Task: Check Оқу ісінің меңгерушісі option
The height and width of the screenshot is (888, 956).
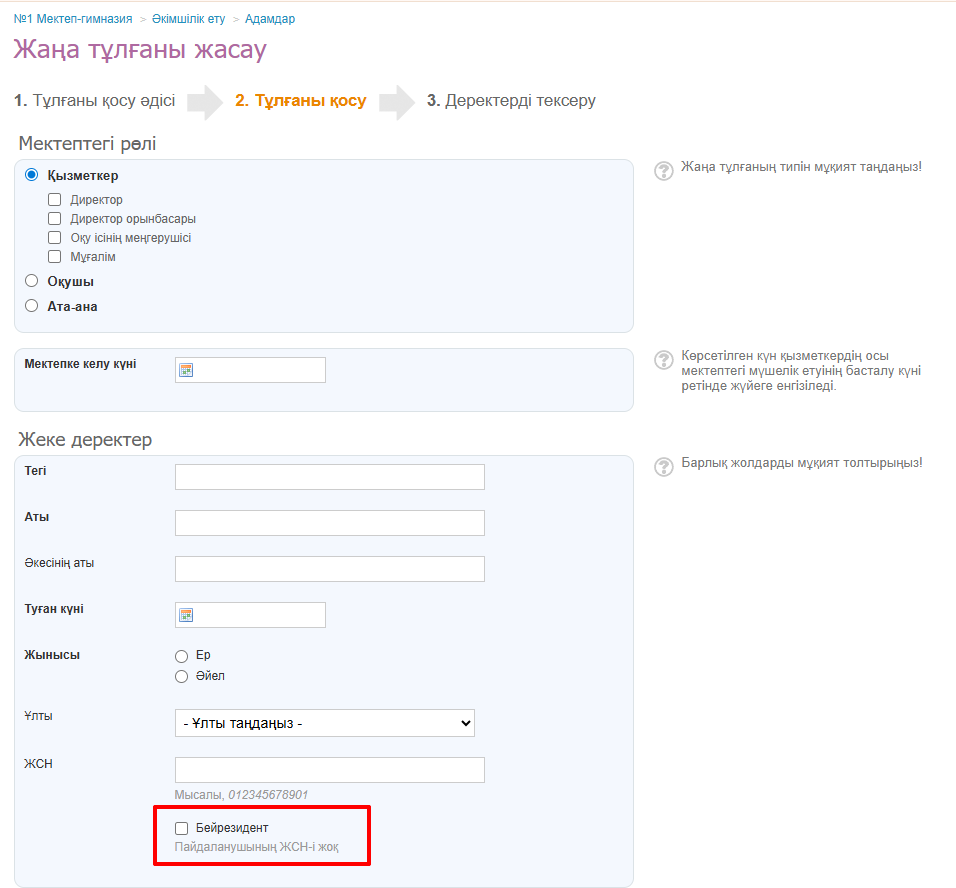Action: click(x=55, y=238)
